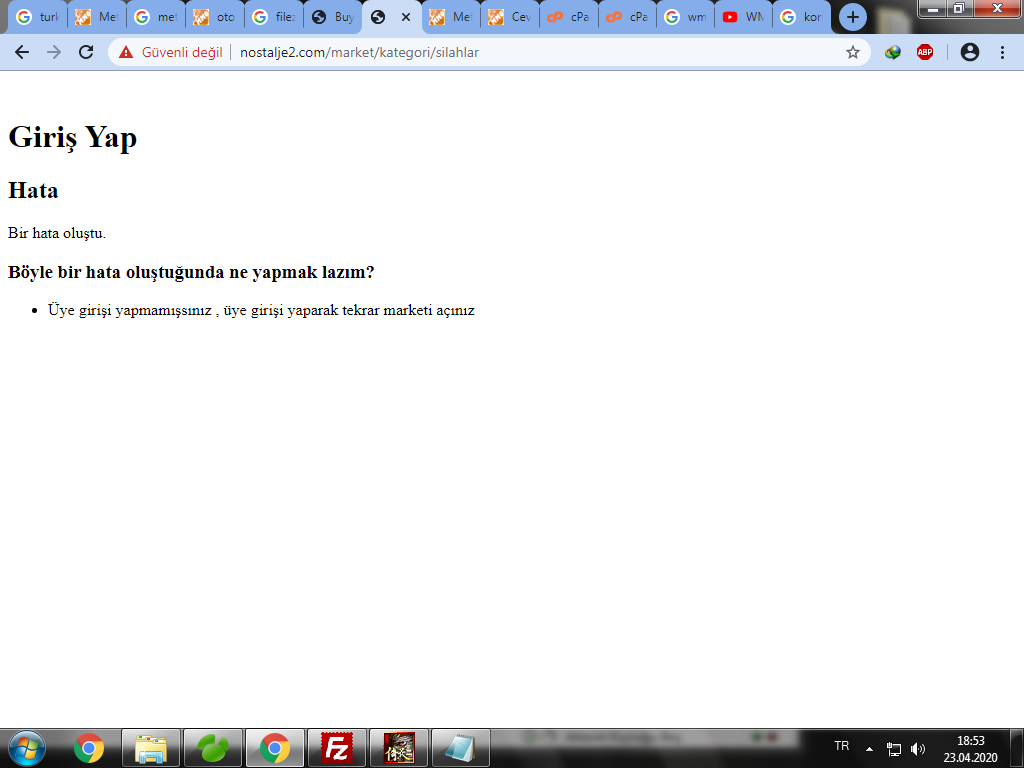Switch to the 'kon' Google tab
The width and height of the screenshot is (1024, 768).
(x=802, y=17)
